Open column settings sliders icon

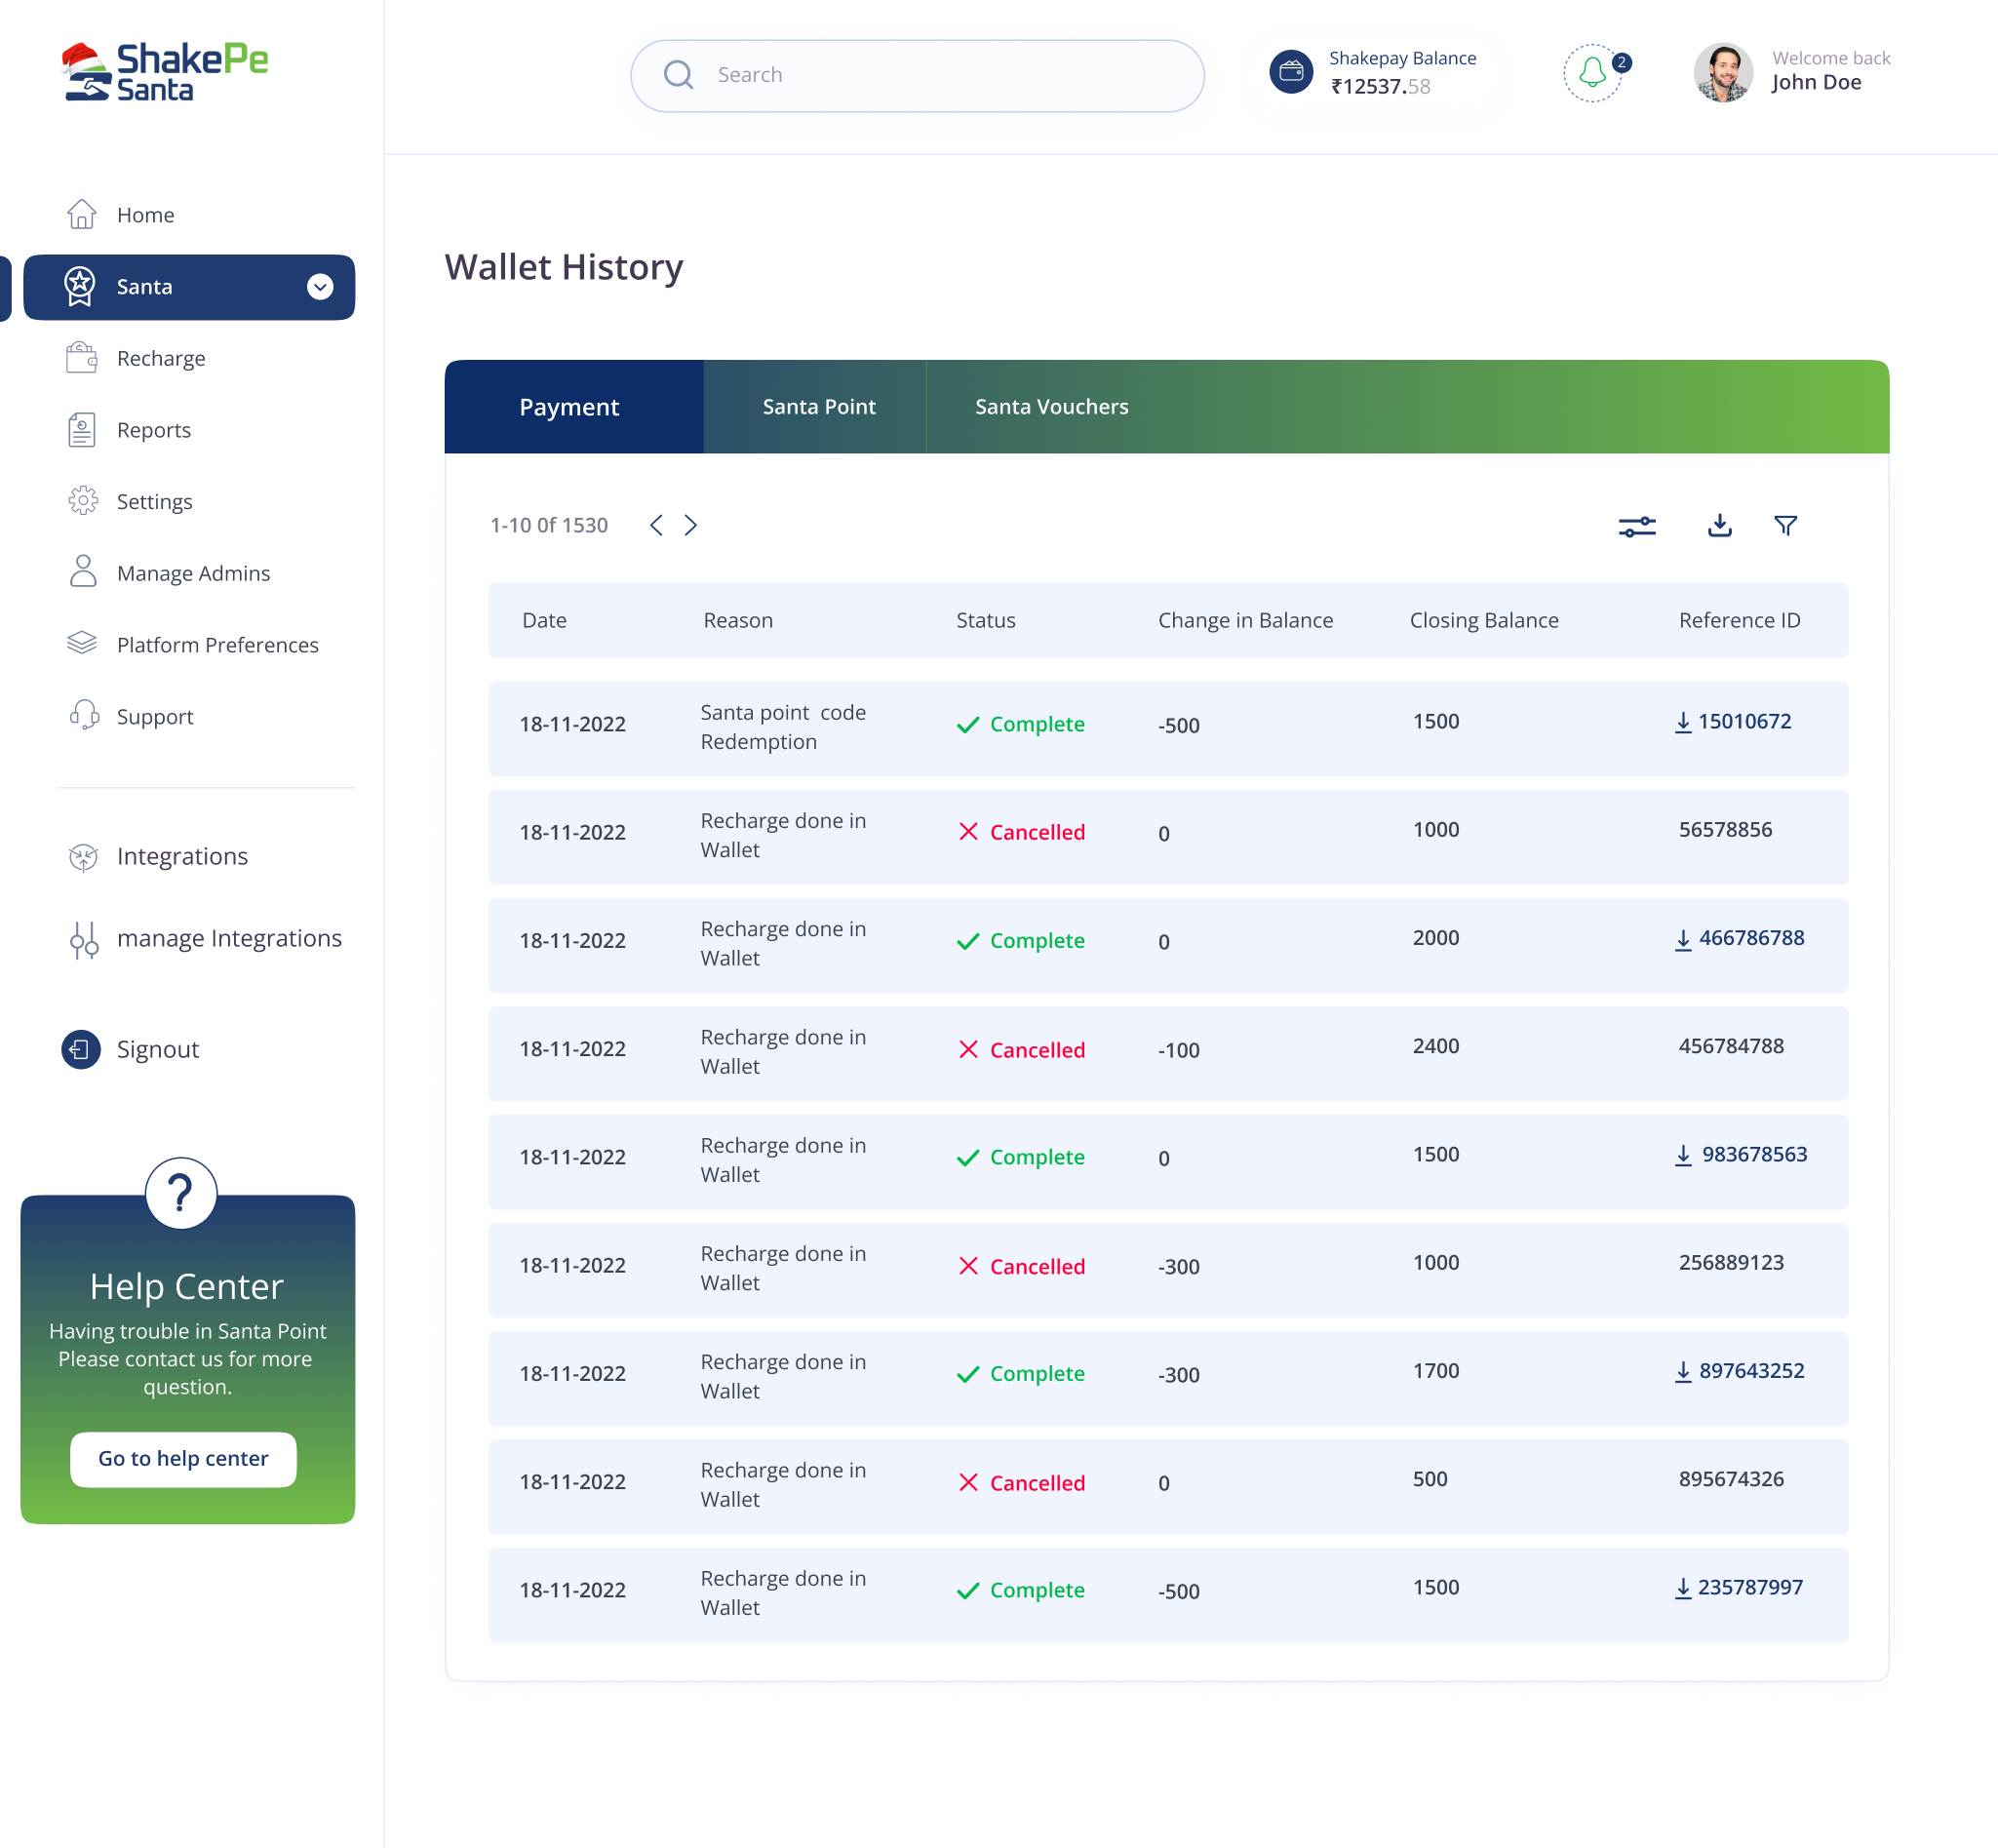click(x=1637, y=526)
